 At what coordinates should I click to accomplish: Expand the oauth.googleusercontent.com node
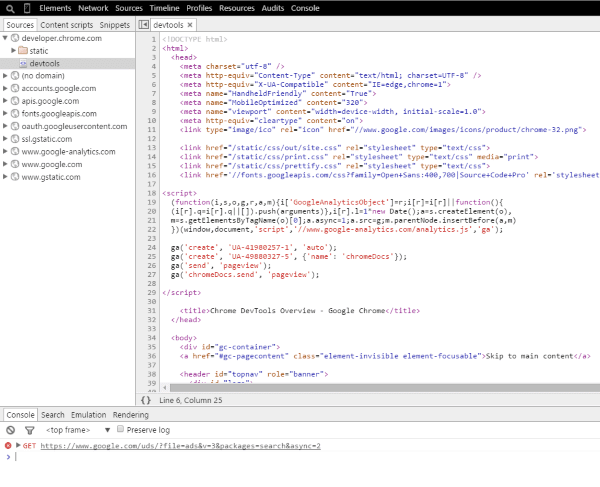5,126
